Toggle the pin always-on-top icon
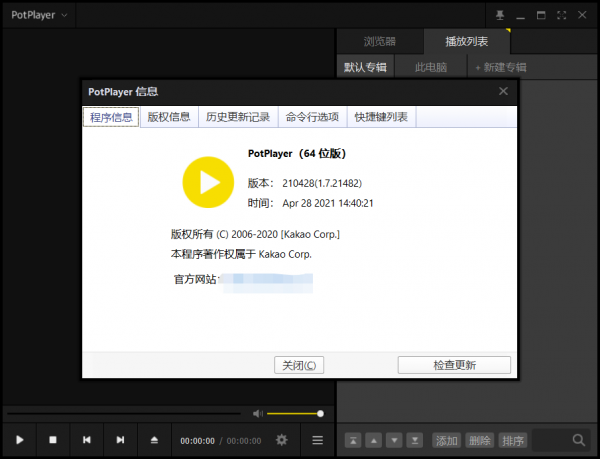Image resolution: width=600 pixels, height=459 pixels. click(500, 15)
